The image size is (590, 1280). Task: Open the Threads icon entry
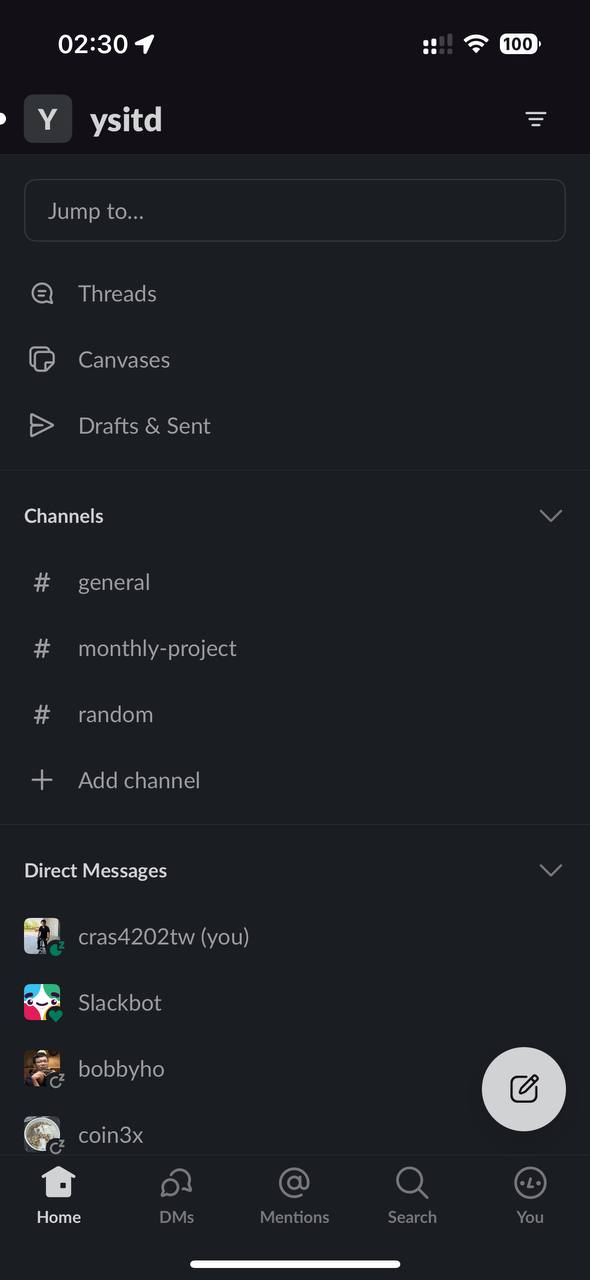42,294
